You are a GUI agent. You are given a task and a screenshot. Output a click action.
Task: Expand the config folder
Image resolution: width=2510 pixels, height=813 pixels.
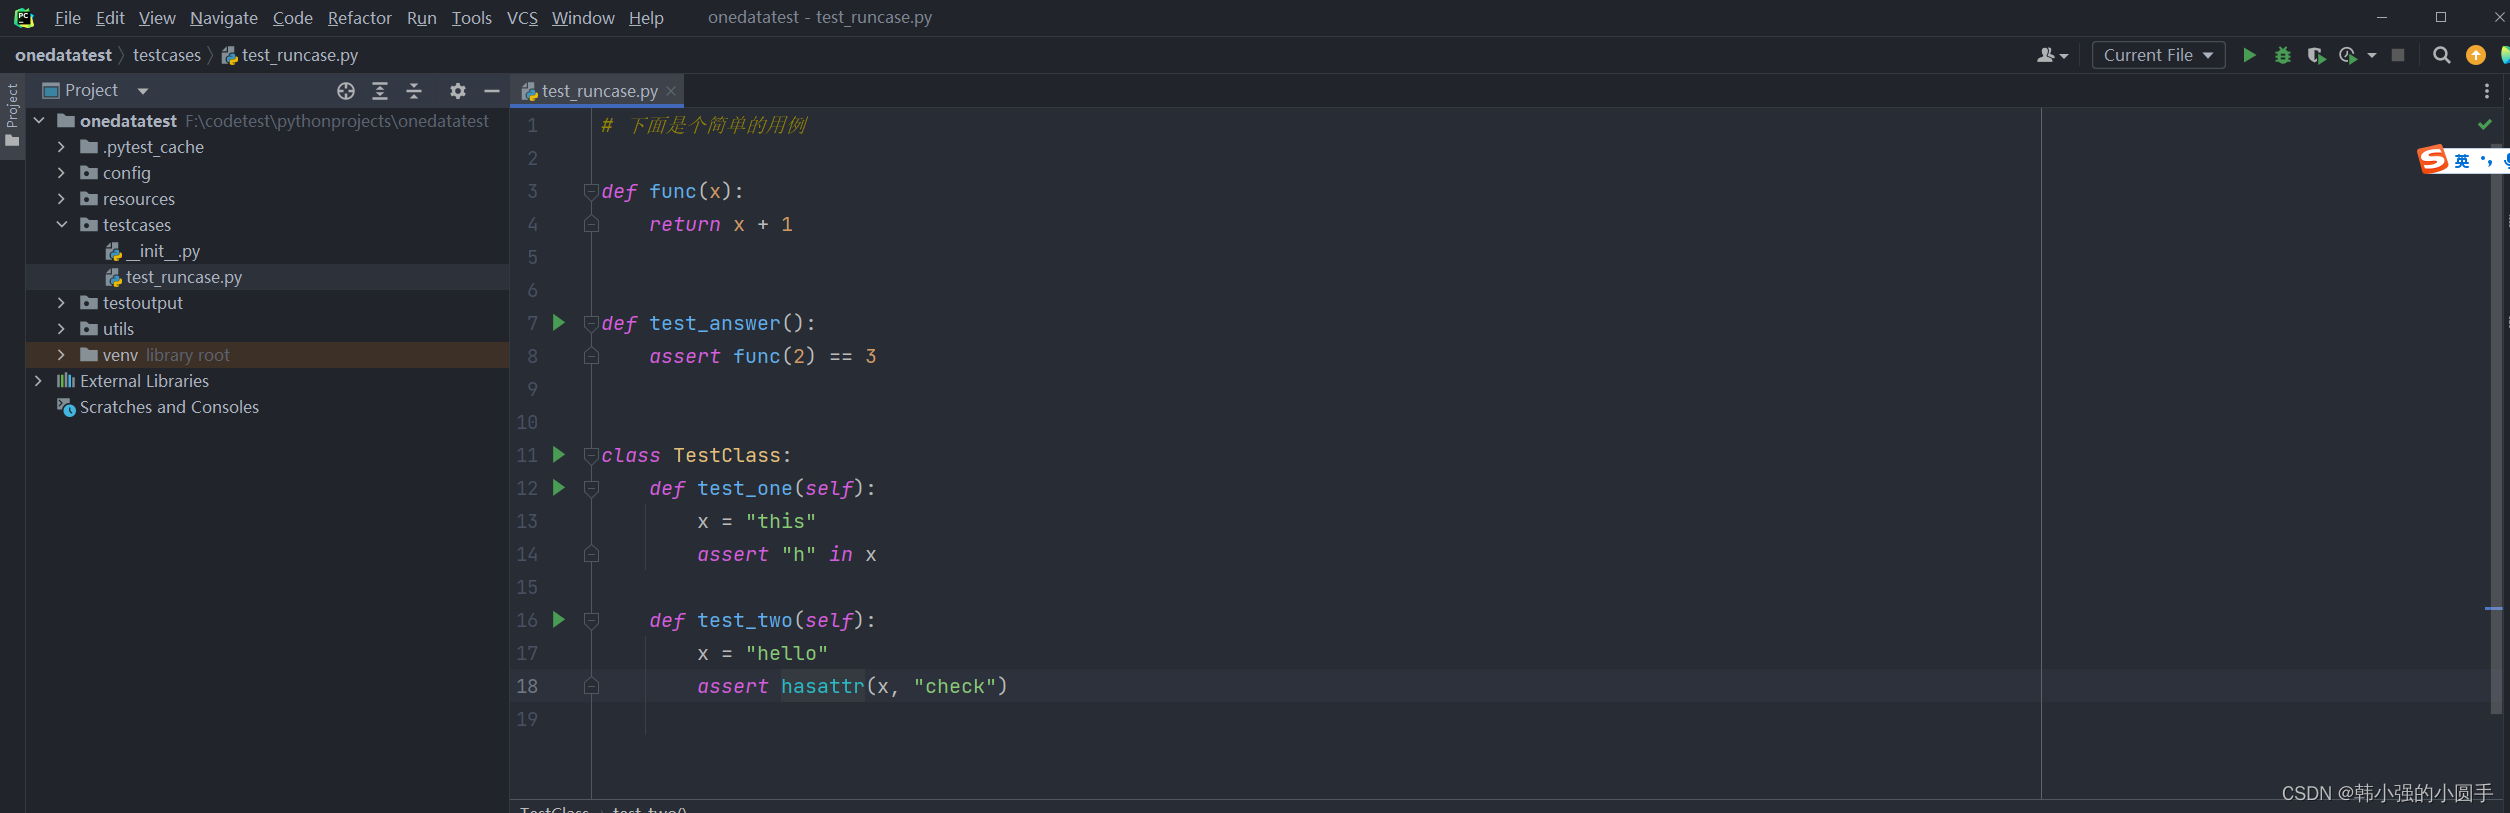[61, 173]
